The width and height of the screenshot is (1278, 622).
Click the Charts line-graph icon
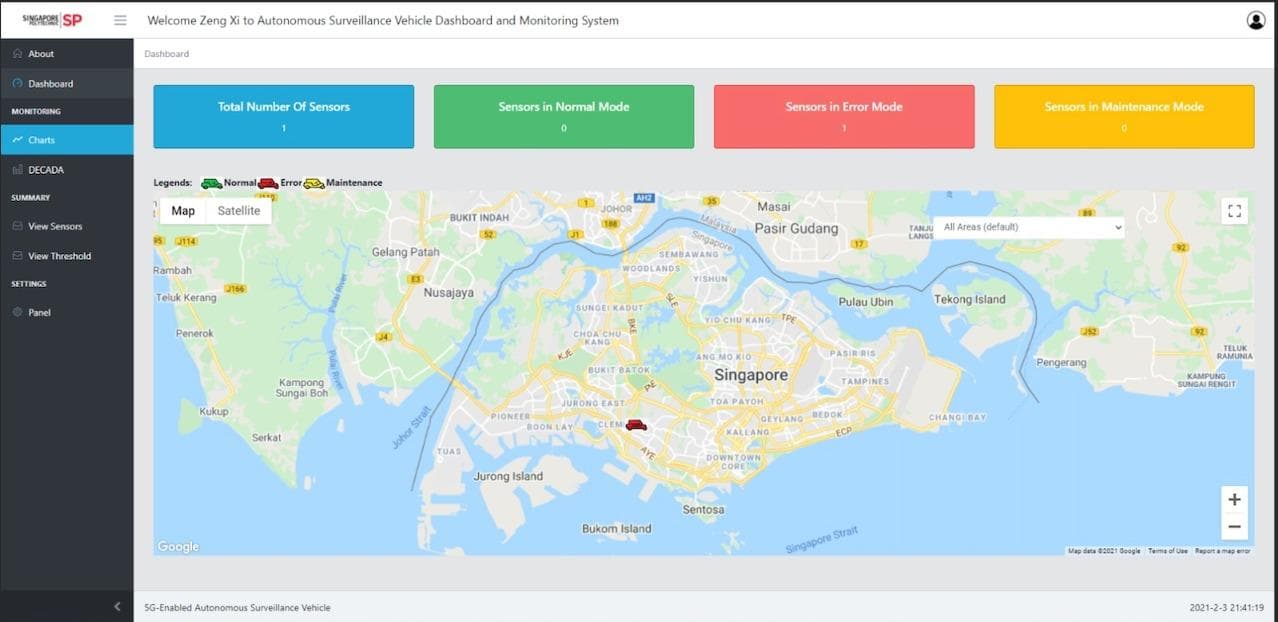17,140
